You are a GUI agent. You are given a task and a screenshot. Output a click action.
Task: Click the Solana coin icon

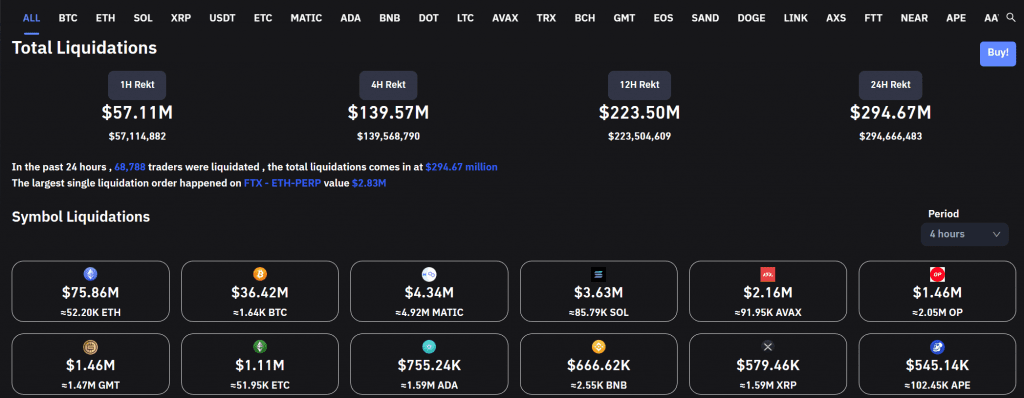[x=598, y=274]
